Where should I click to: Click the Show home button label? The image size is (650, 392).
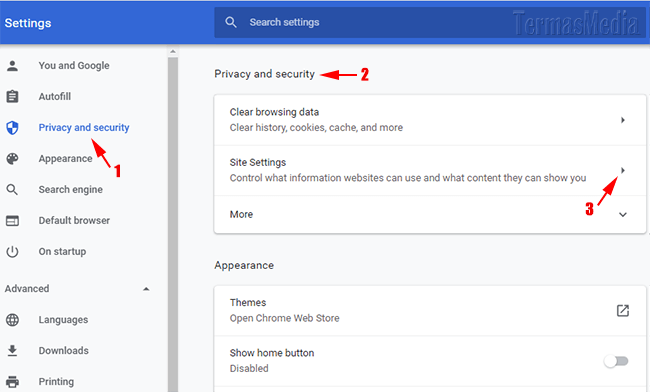272,353
